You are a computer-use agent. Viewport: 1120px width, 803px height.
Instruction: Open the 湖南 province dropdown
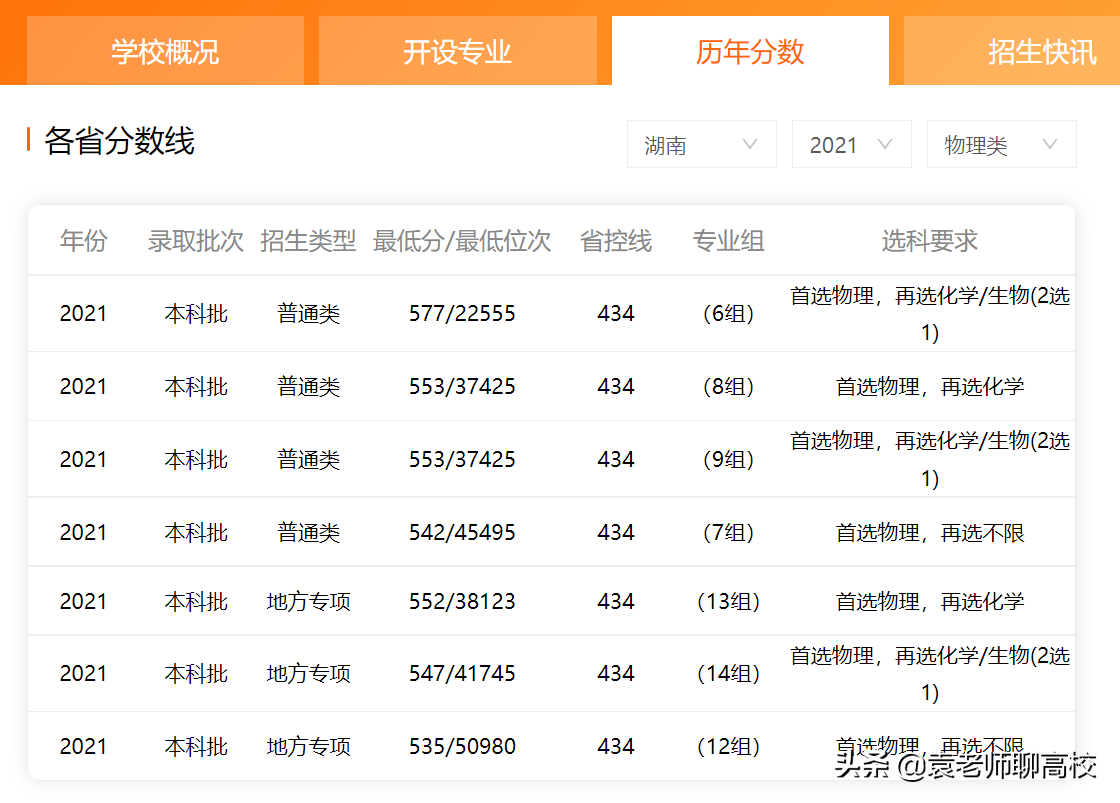click(701, 144)
